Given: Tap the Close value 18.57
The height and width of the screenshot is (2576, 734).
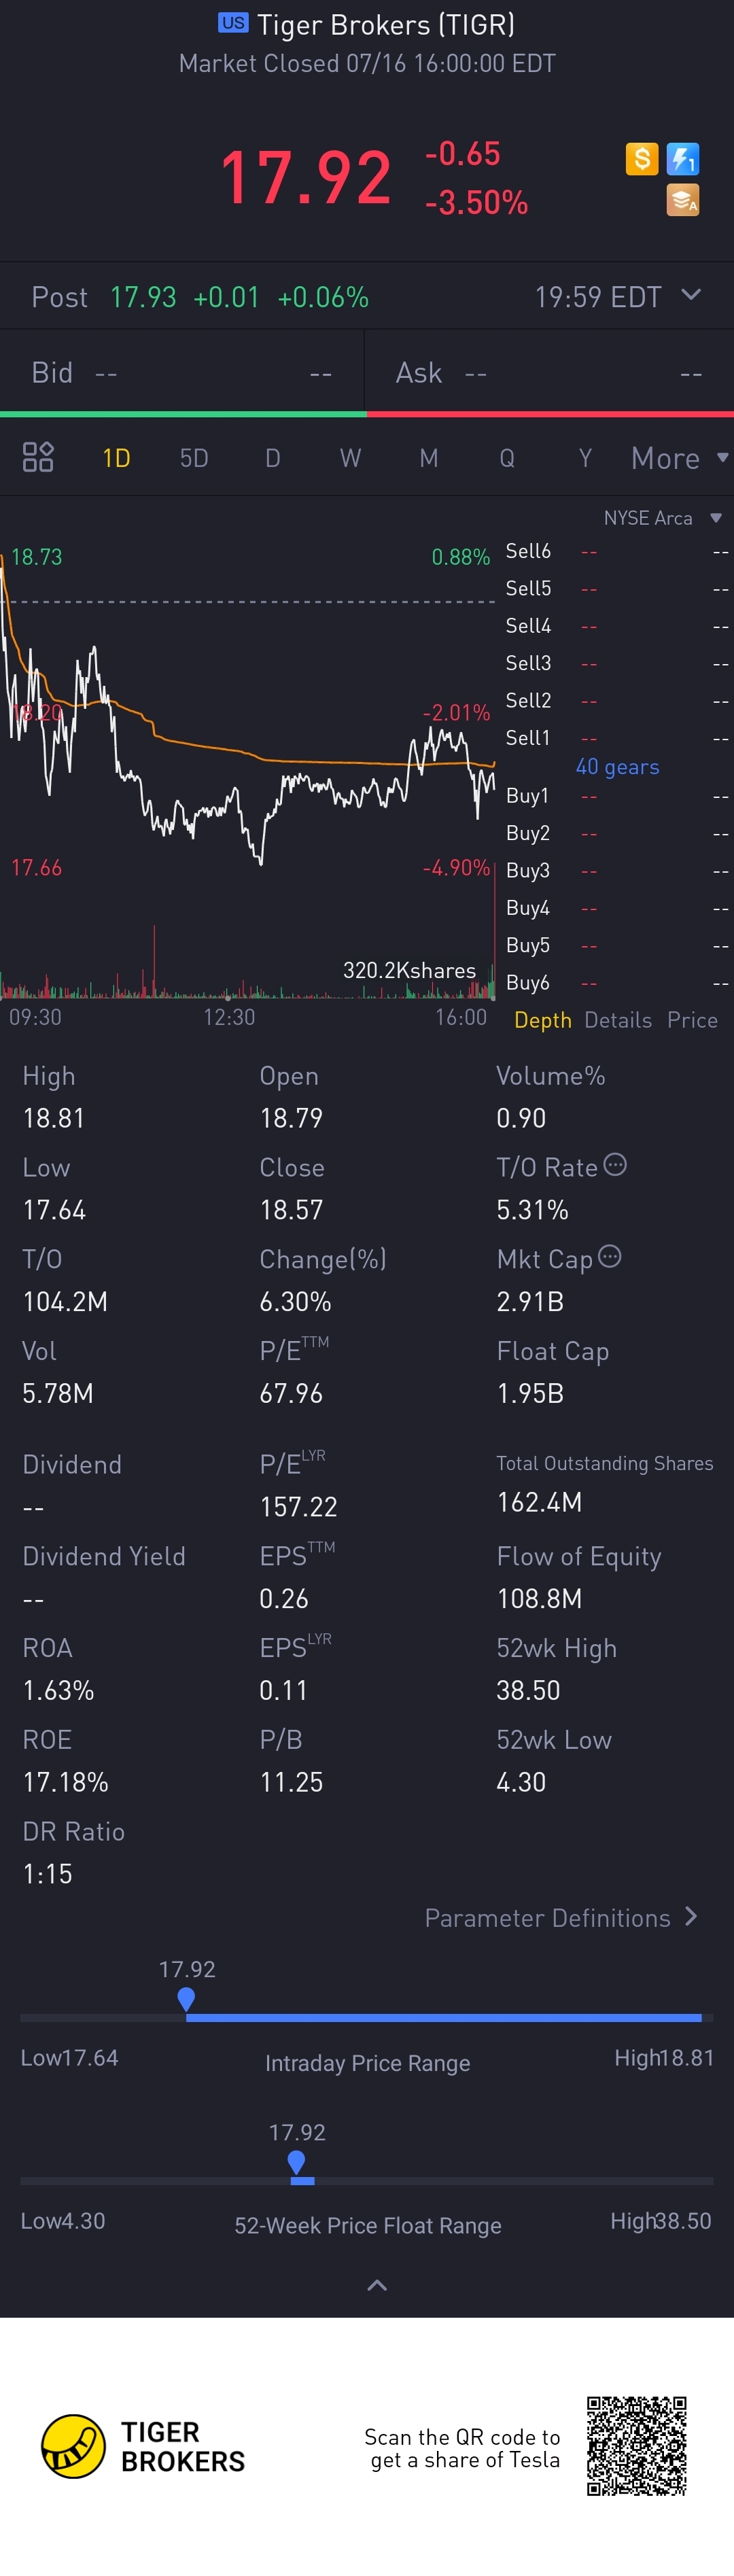Looking at the screenshot, I should point(291,1210).
